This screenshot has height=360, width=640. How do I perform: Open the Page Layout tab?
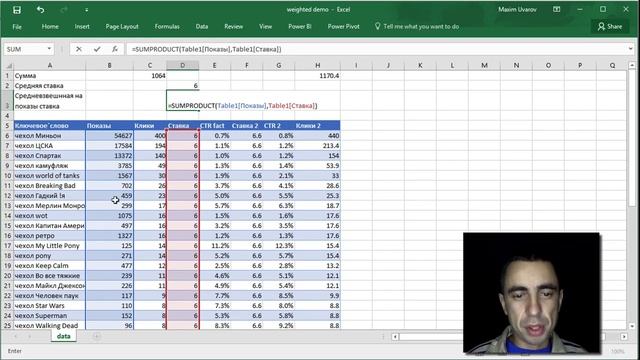tap(122, 27)
